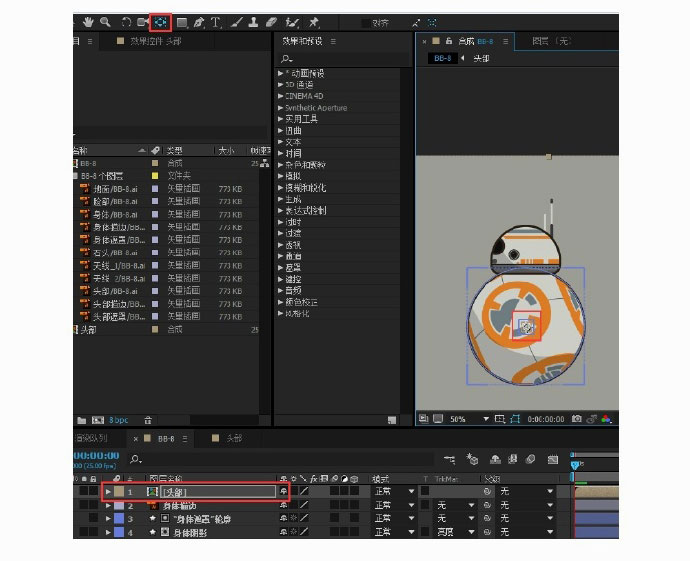The image size is (690, 561).
Task: Click the timeline layer search field
Action: 280,459
